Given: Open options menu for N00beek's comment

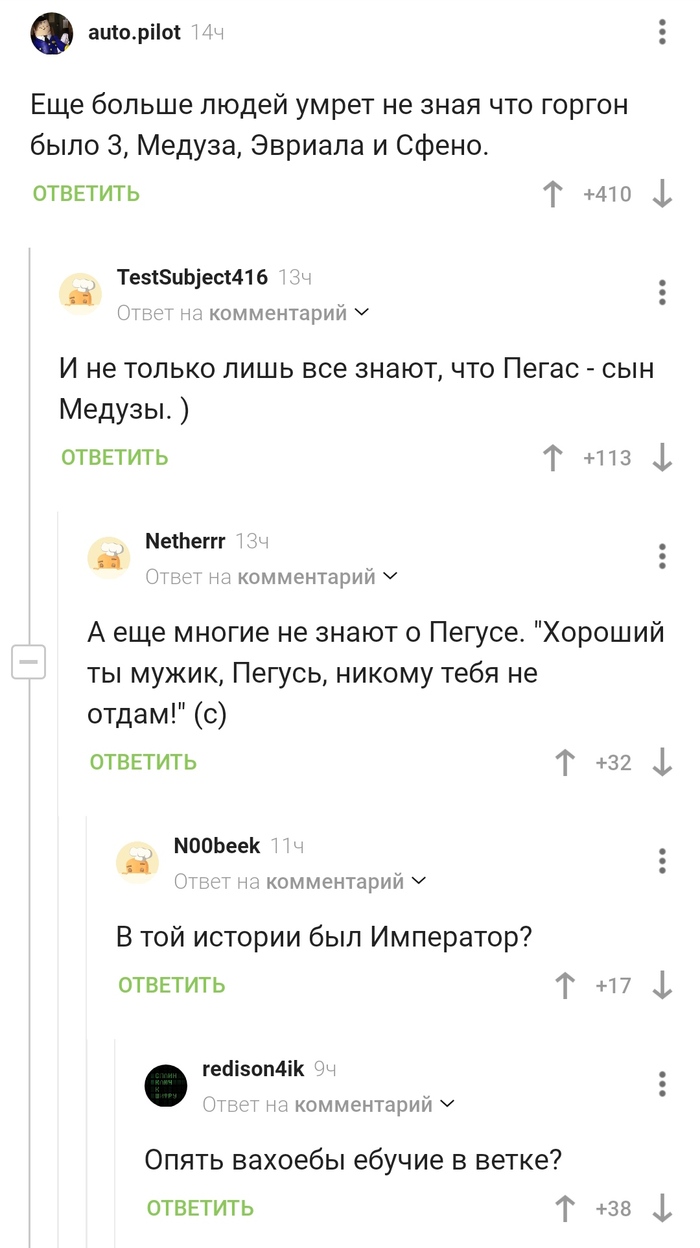Looking at the screenshot, I should (x=662, y=861).
